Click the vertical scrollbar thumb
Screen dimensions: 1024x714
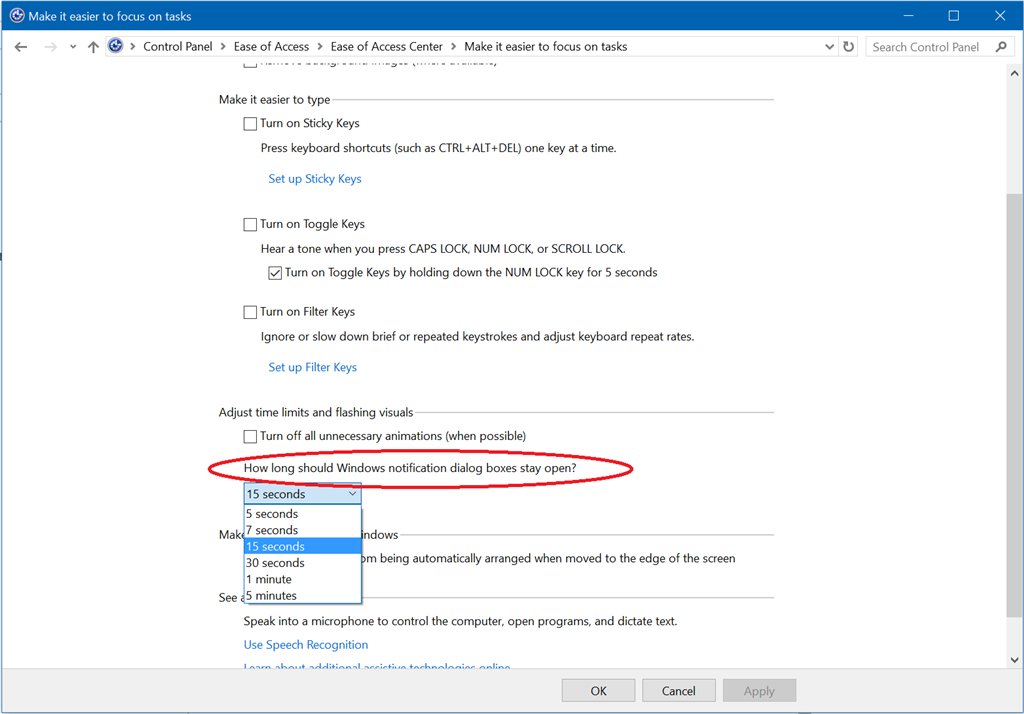click(x=1014, y=405)
